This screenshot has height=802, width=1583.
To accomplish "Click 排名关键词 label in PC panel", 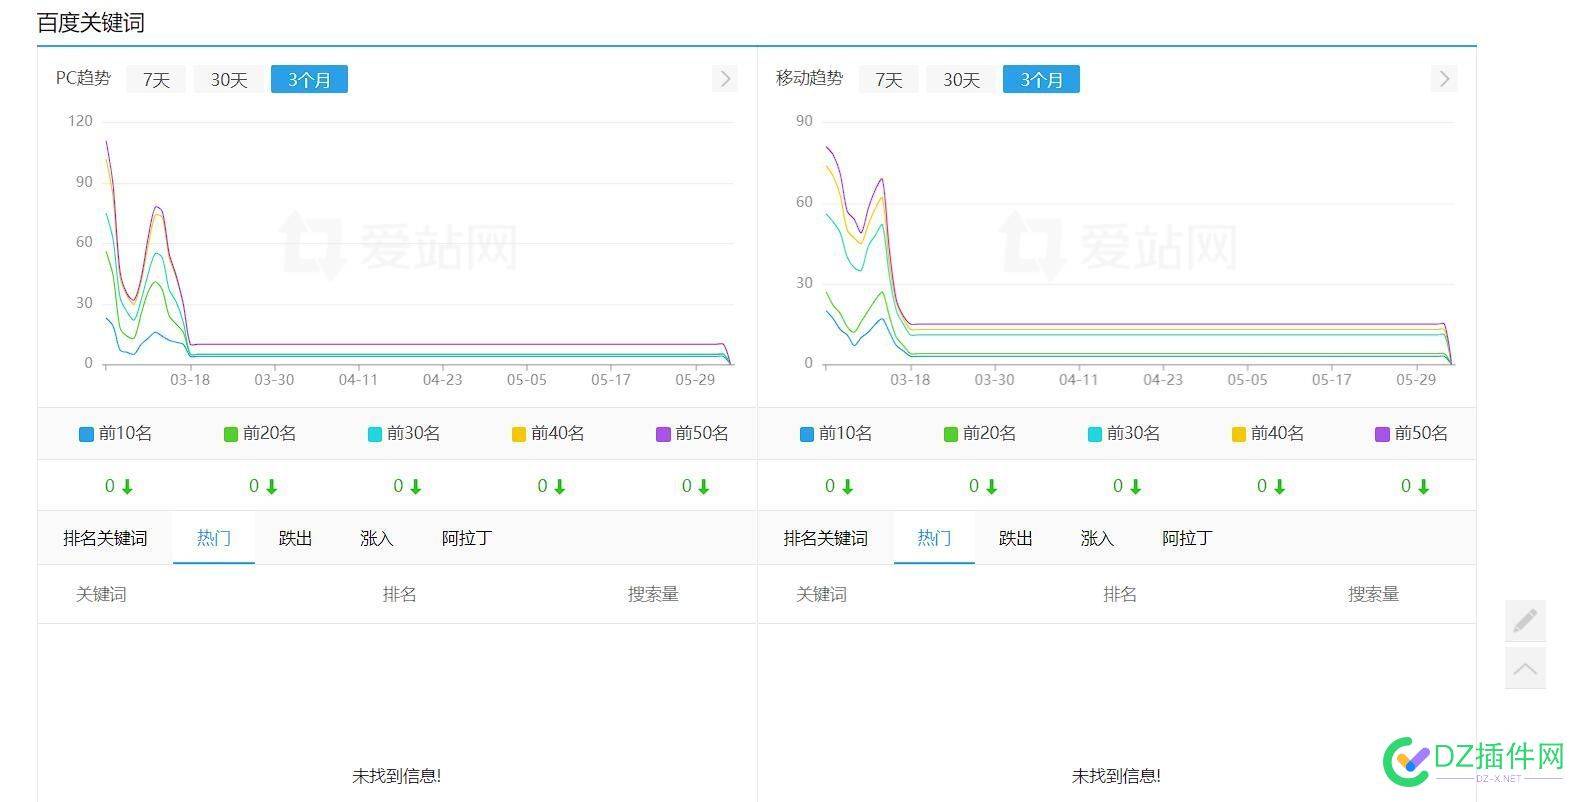I will [x=105, y=538].
